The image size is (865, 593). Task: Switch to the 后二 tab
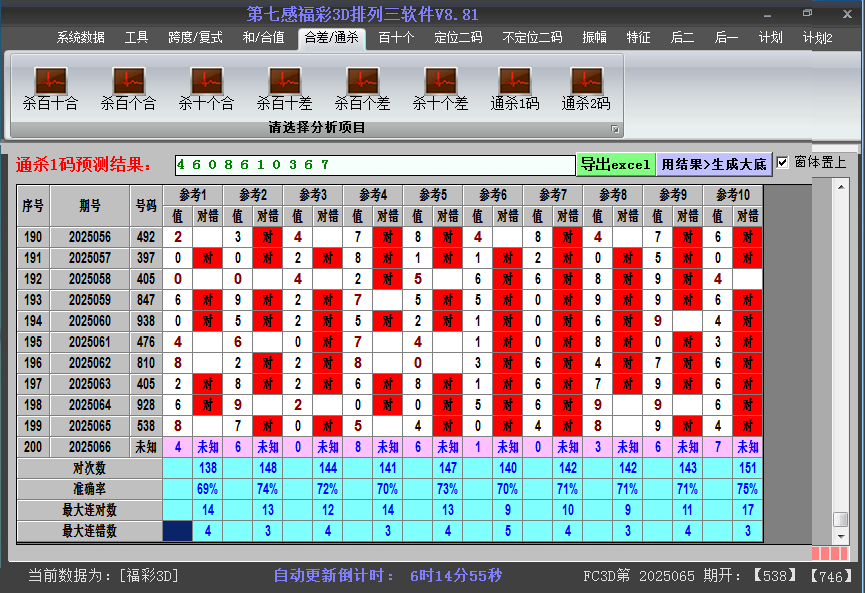[x=682, y=38]
